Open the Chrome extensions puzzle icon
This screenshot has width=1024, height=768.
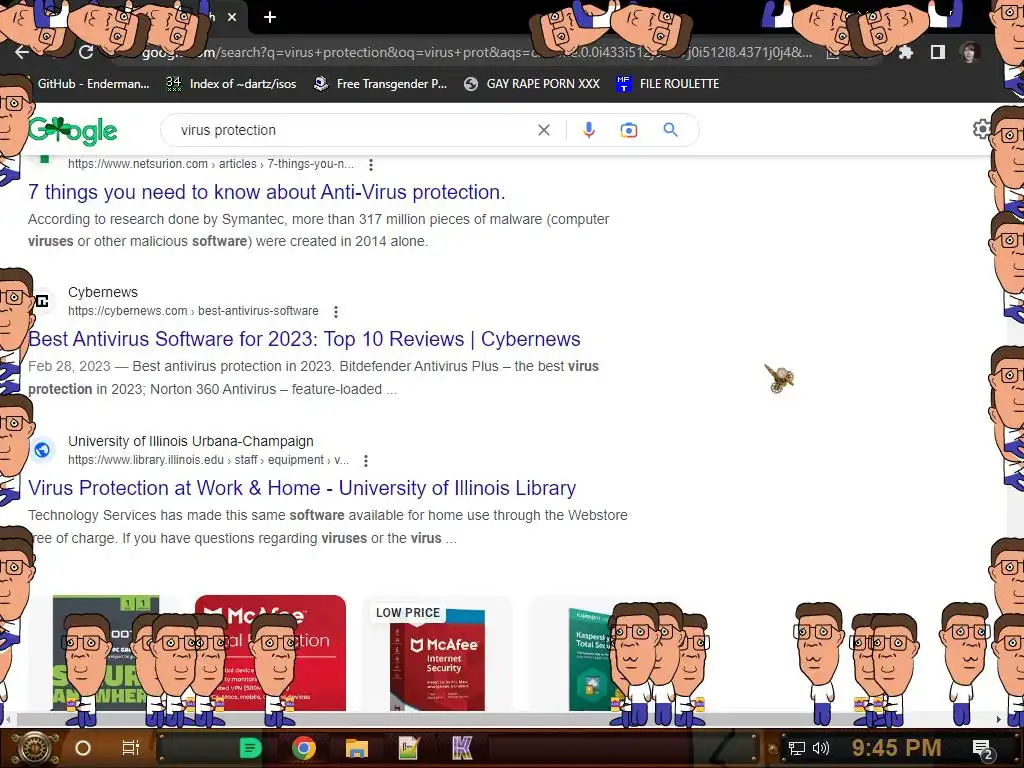click(906, 52)
